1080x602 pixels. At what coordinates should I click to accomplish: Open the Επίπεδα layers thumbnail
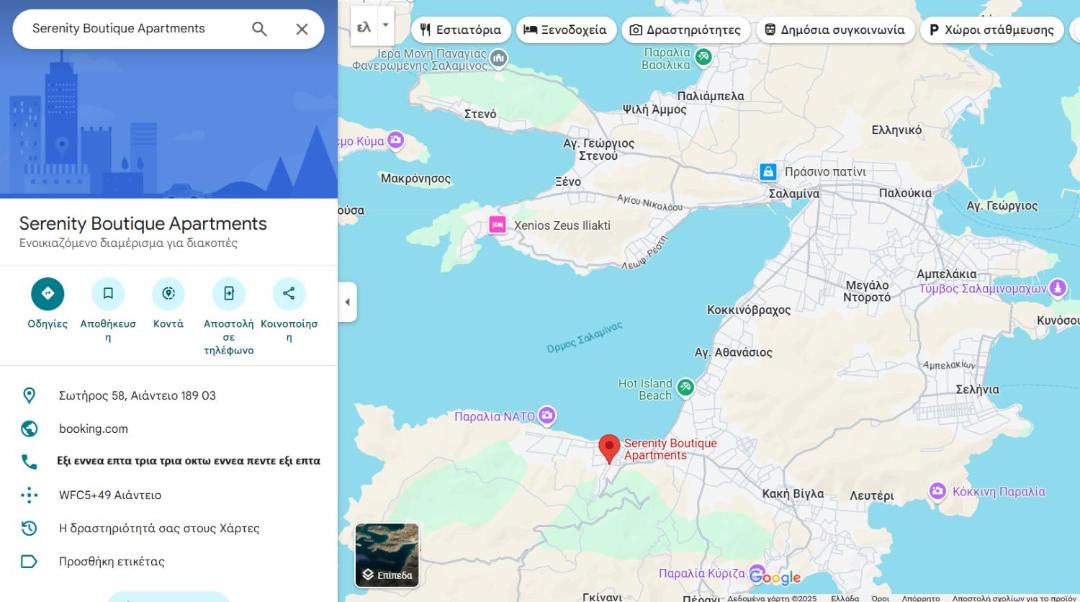387,555
